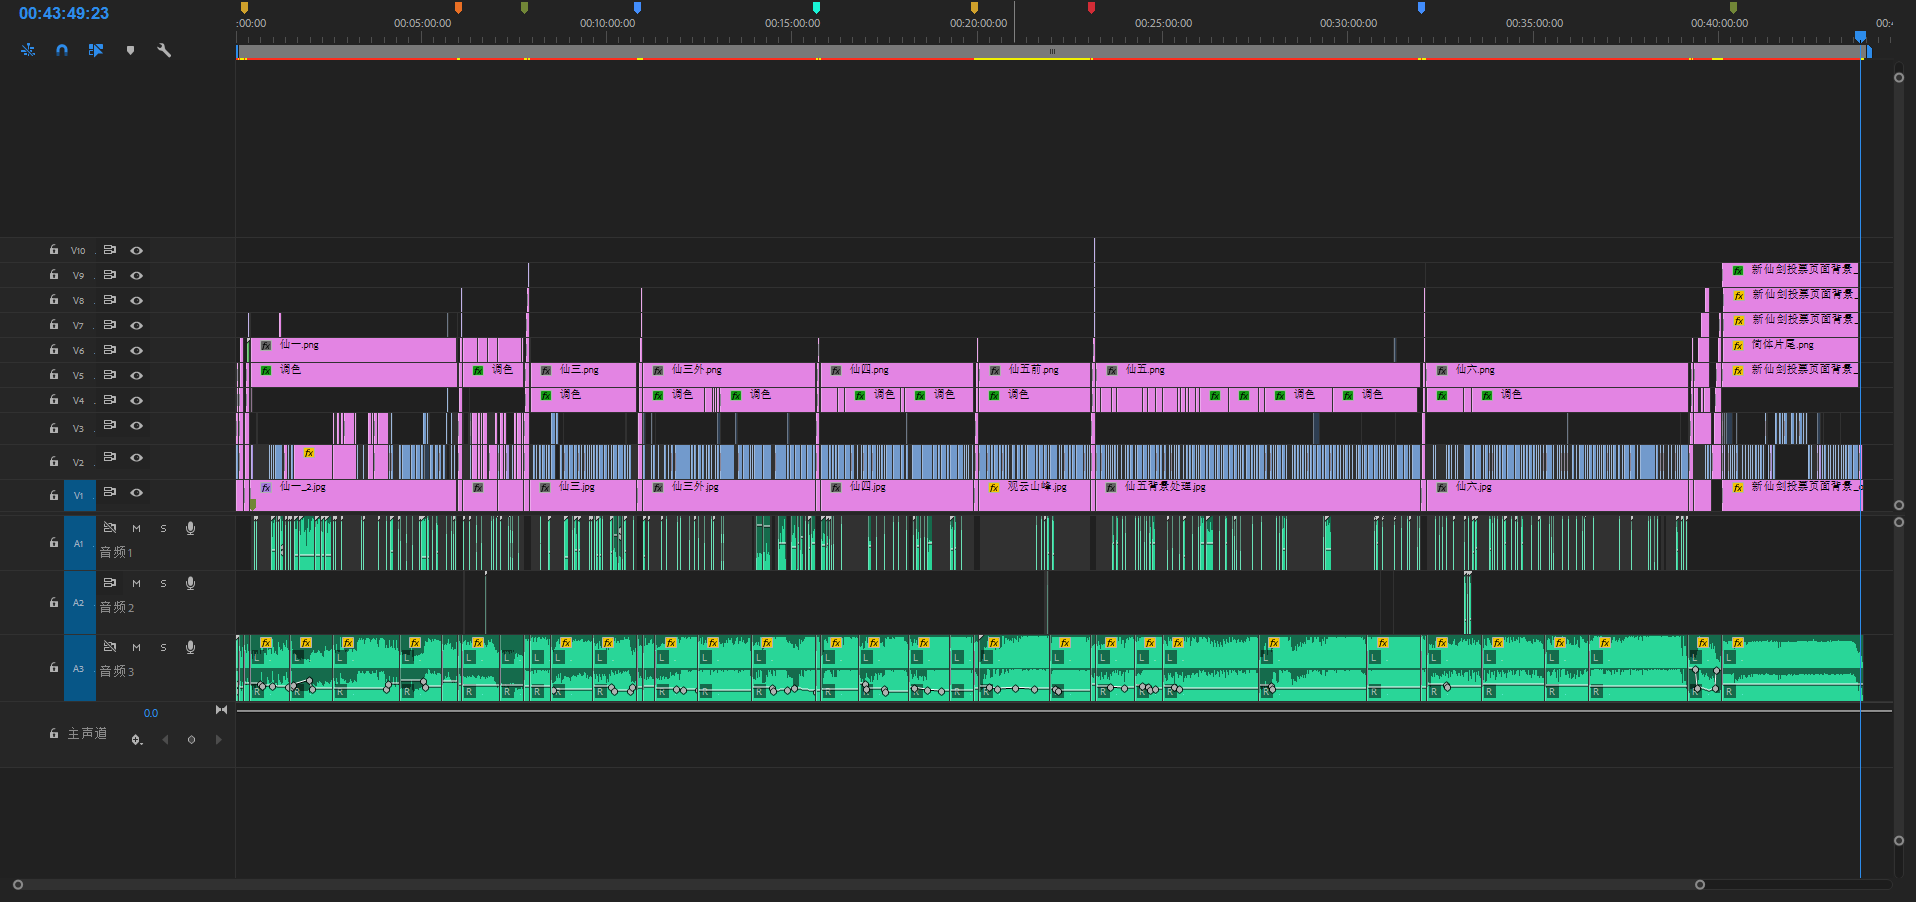1916x902 pixels.
Task: Toggle sync lock on audio track A2
Action: (110, 582)
